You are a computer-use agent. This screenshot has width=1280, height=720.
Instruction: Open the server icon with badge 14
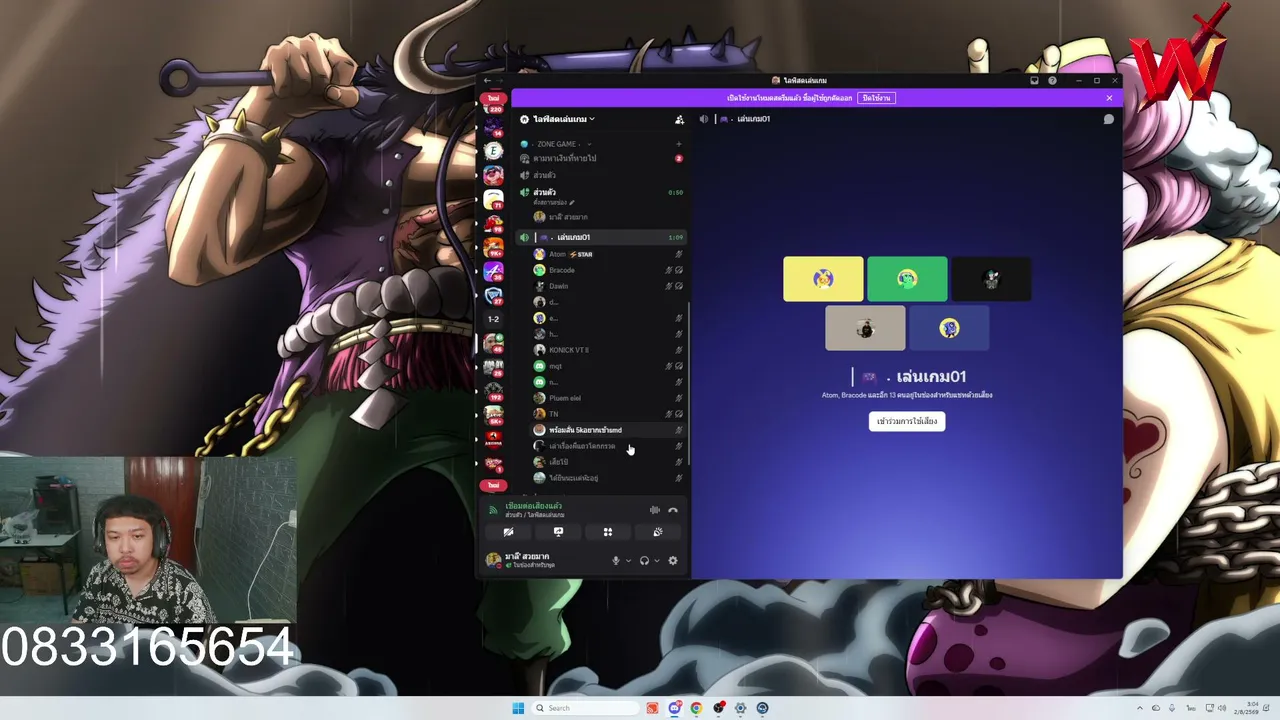tap(493, 126)
